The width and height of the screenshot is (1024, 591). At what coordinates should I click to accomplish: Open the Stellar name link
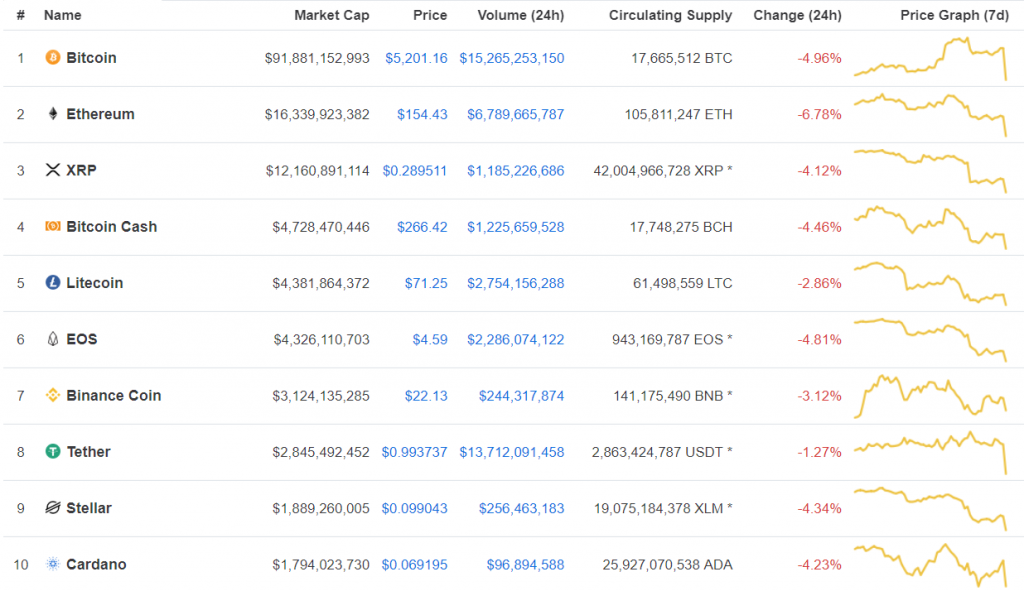click(89, 507)
